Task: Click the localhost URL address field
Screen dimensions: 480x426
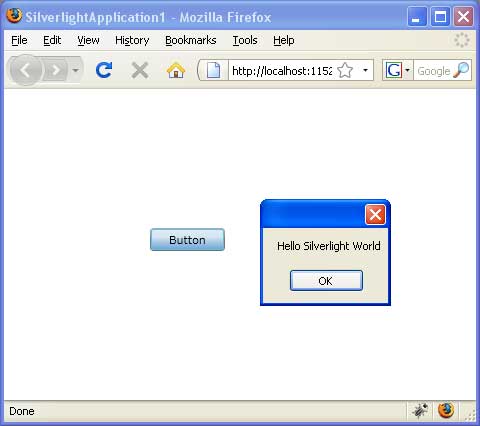Action: (x=282, y=71)
